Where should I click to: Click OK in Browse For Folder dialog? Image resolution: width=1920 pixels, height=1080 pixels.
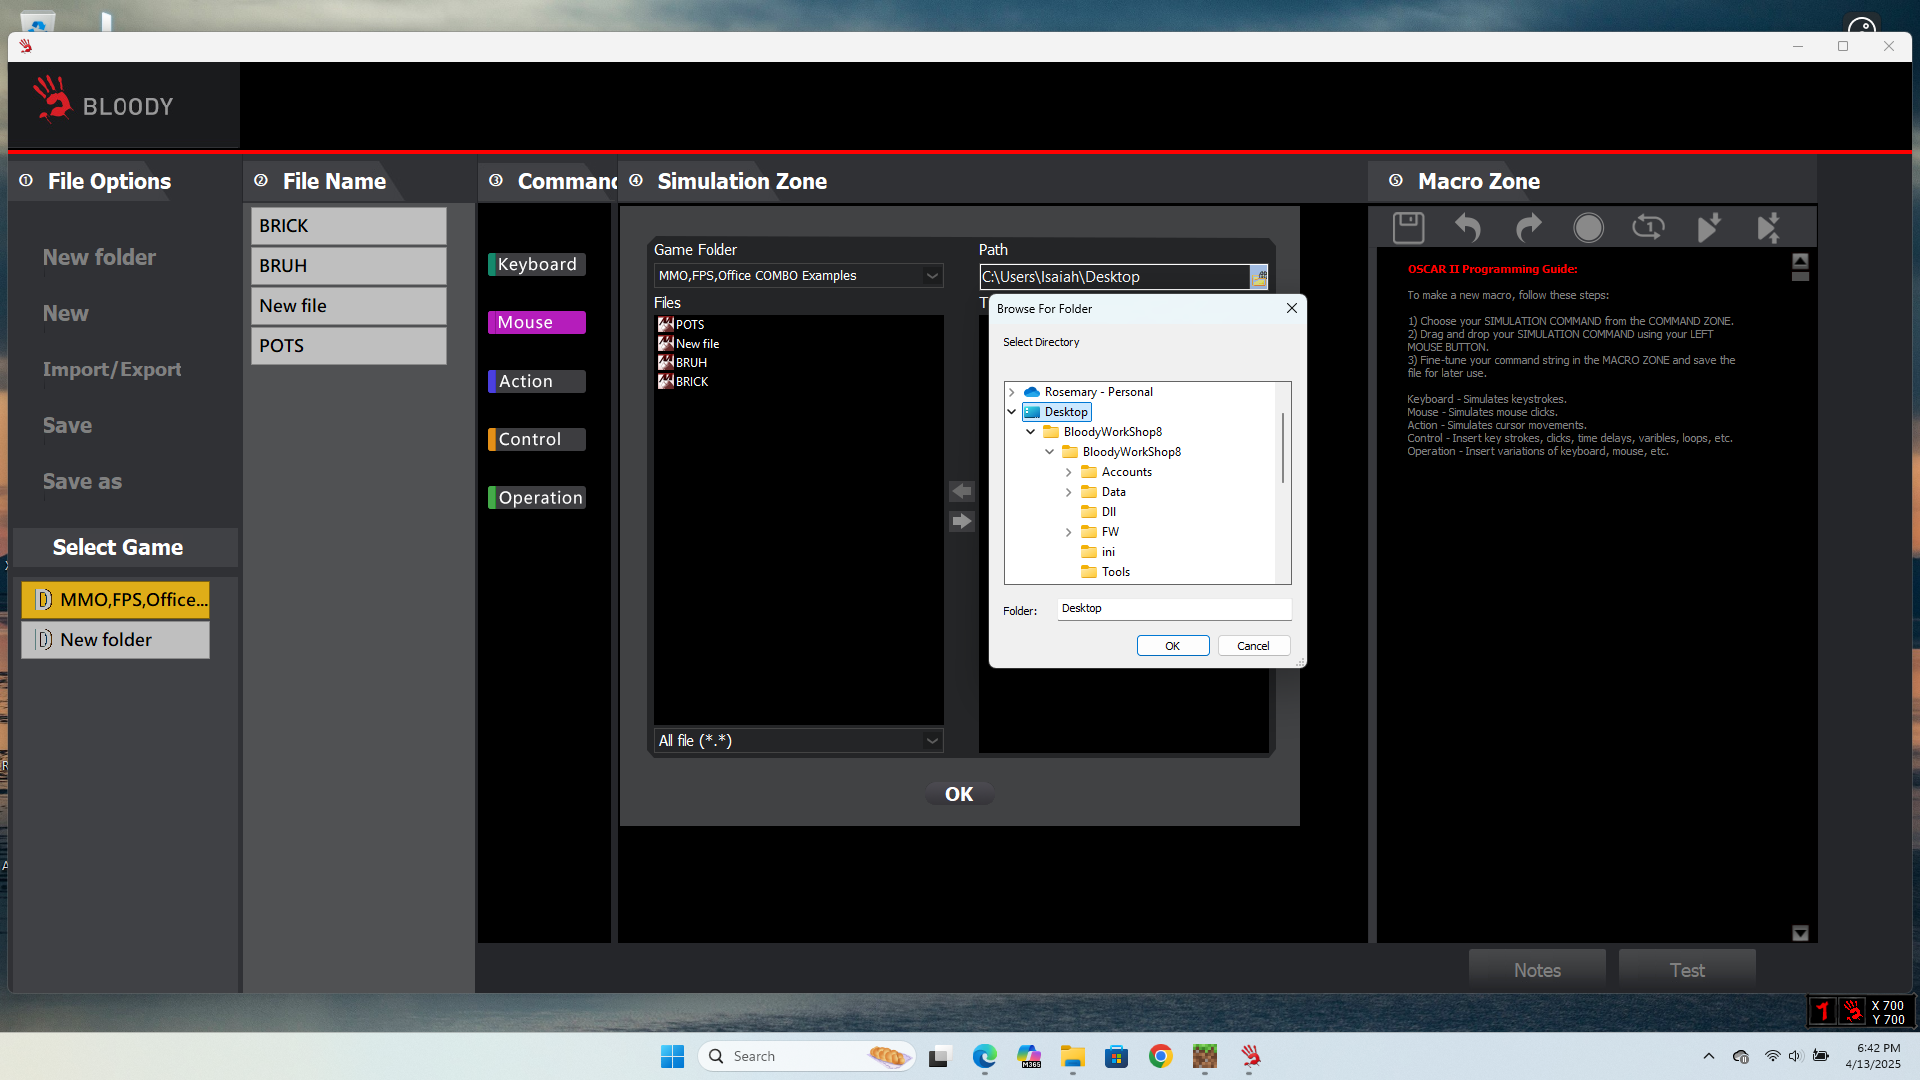point(1172,646)
